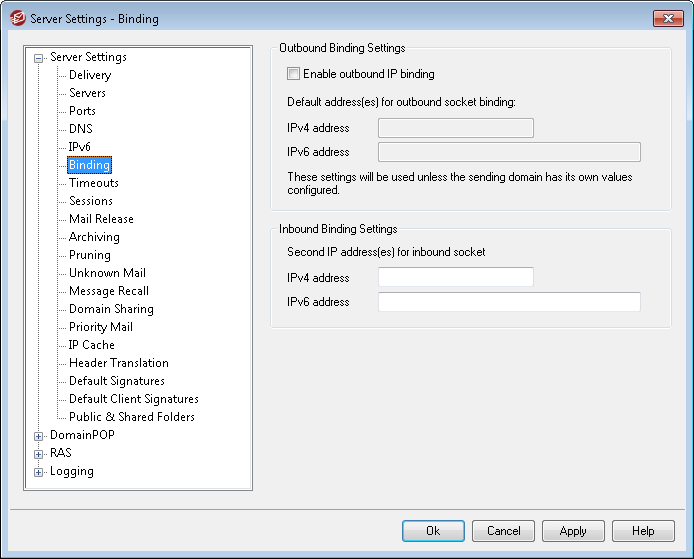Open Help for this dialog
Viewport: 694px width, 559px height.
pos(643,531)
